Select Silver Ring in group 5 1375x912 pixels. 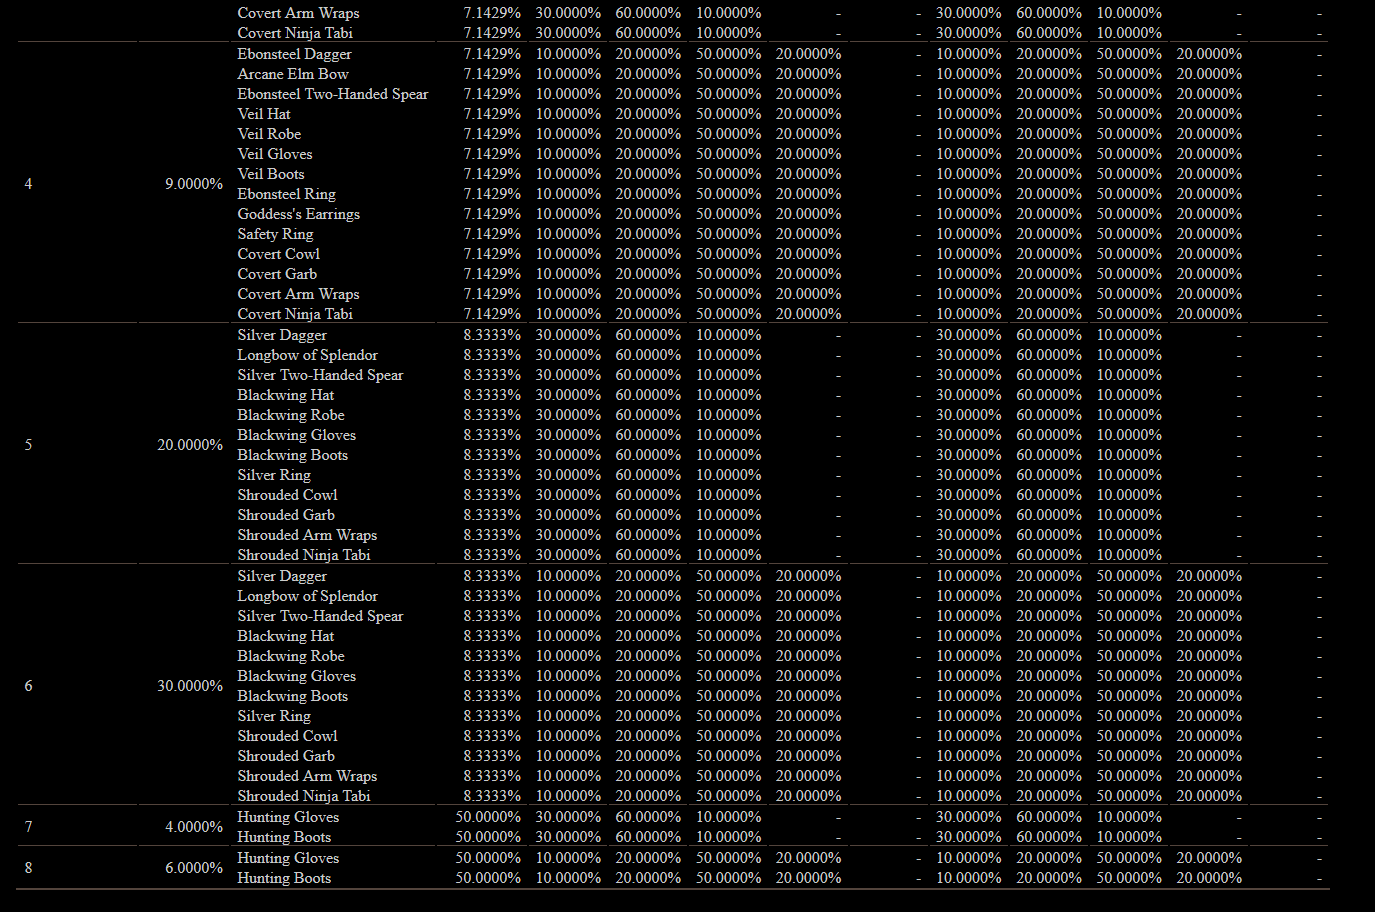tap(274, 475)
